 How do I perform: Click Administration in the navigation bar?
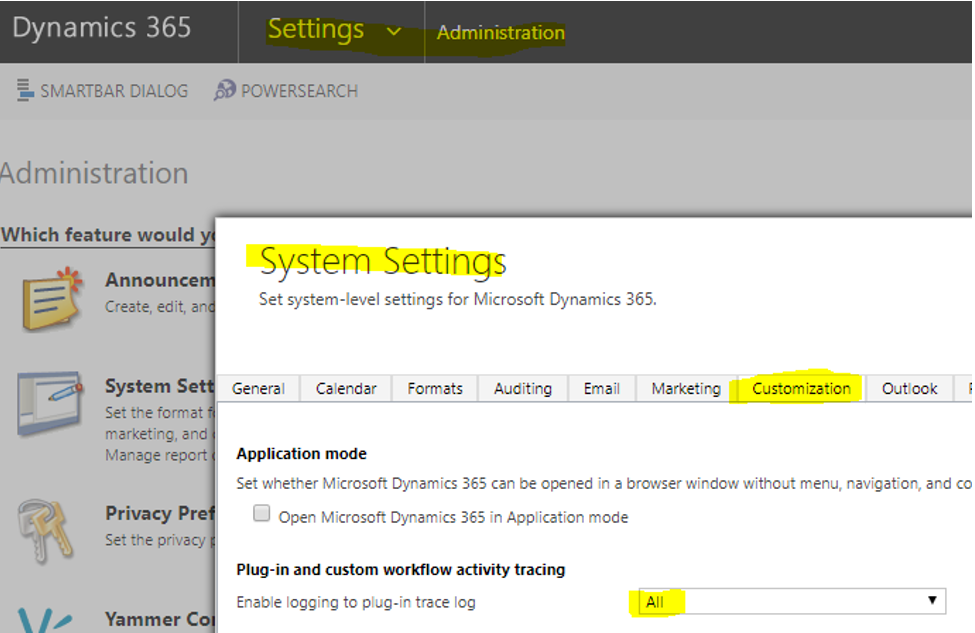[501, 32]
